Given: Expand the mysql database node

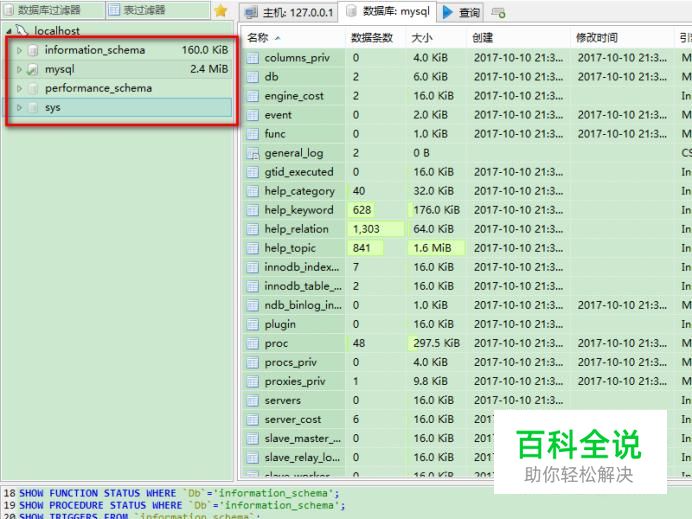Looking at the screenshot, I should (19, 69).
